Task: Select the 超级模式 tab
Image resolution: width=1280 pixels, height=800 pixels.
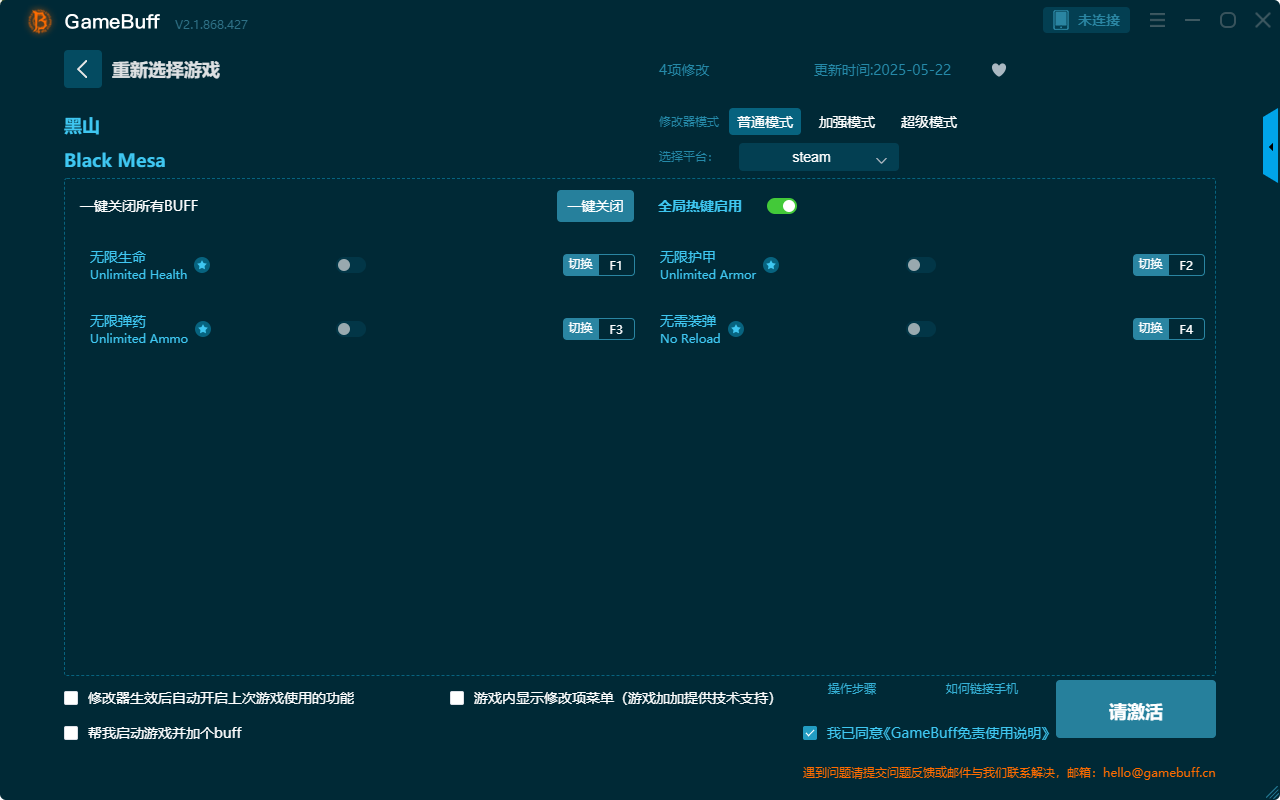Action: tap(928, 122)
